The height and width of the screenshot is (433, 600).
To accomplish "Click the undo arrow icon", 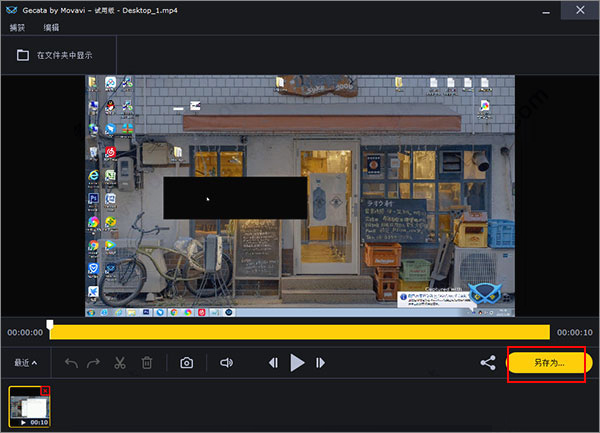I will tap(71, 363).
